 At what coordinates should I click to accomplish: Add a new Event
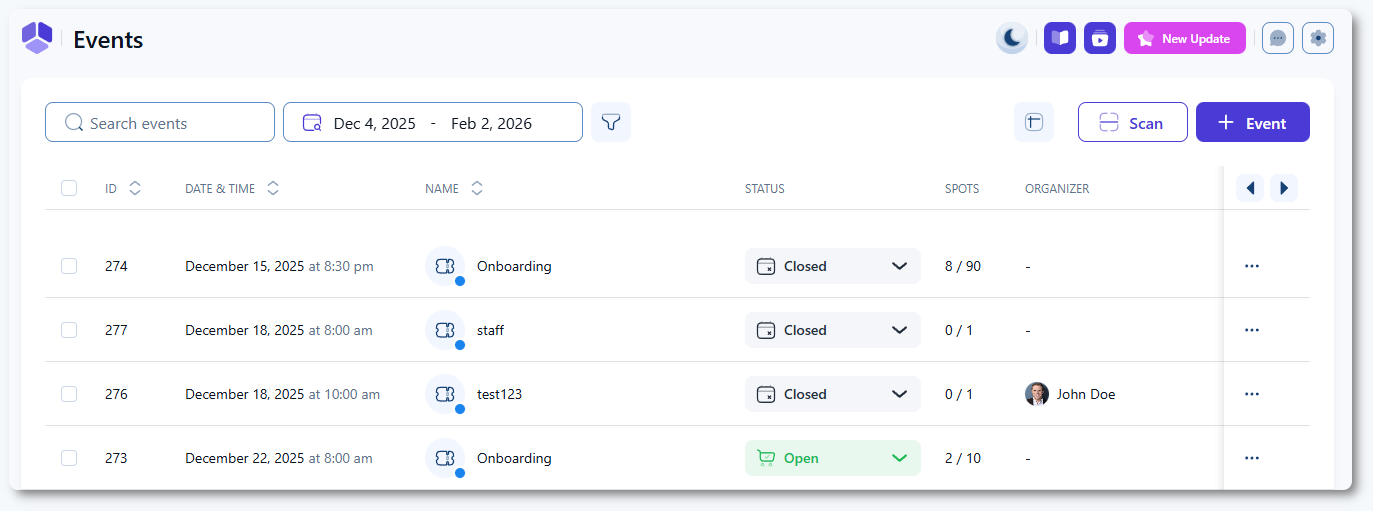1252,123
